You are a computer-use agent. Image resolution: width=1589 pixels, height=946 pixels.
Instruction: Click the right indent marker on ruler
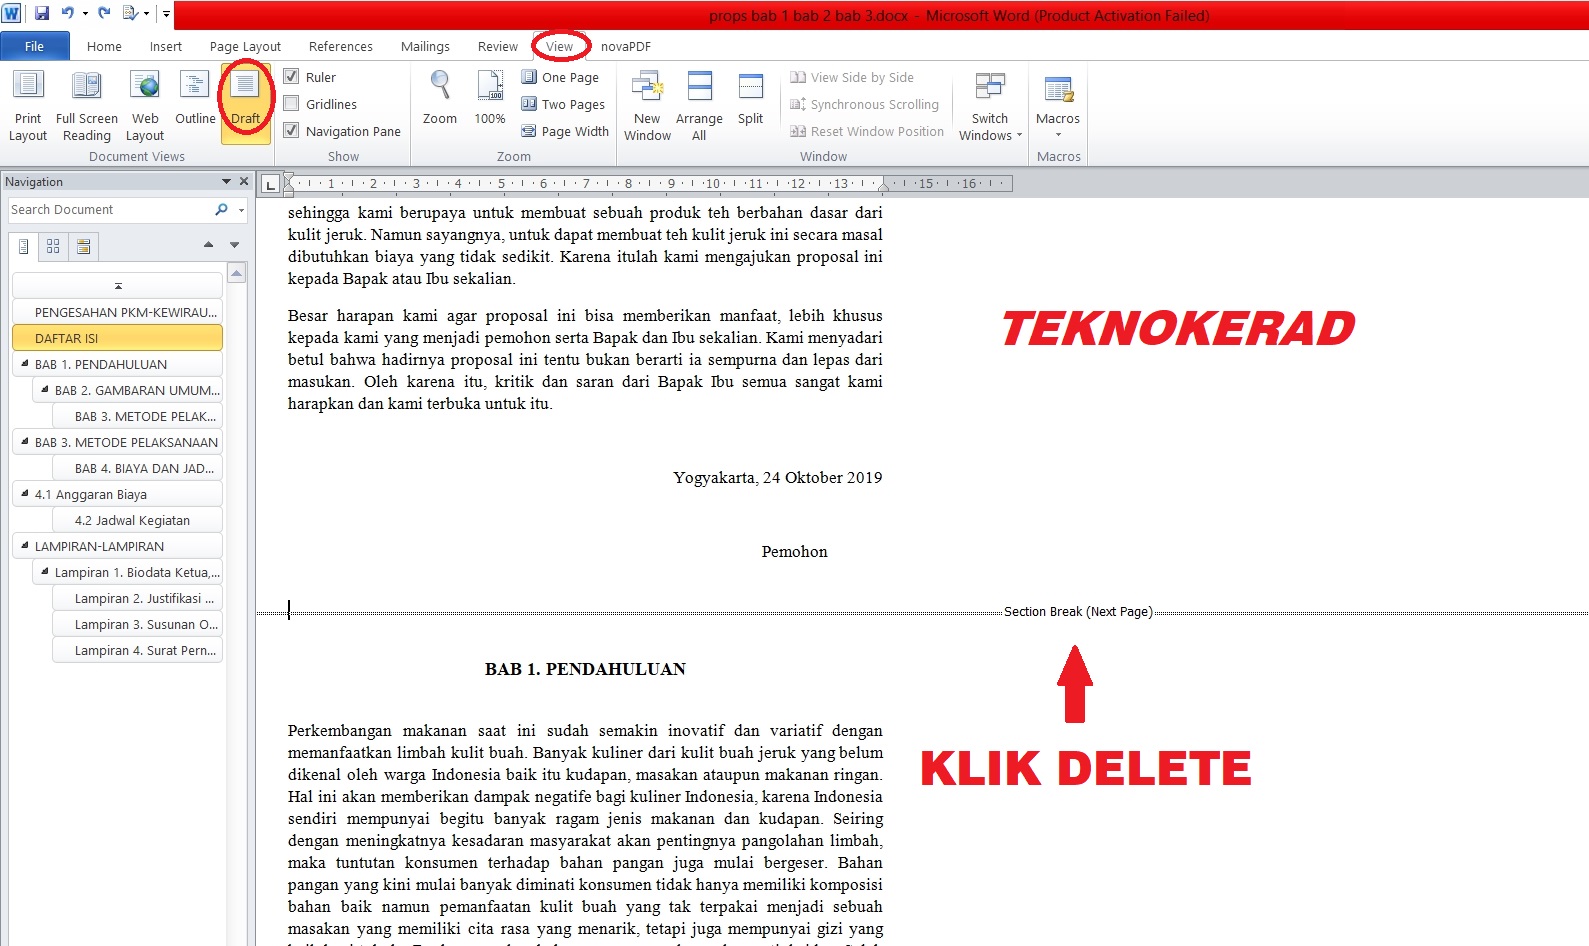click(x=883, y=186)
